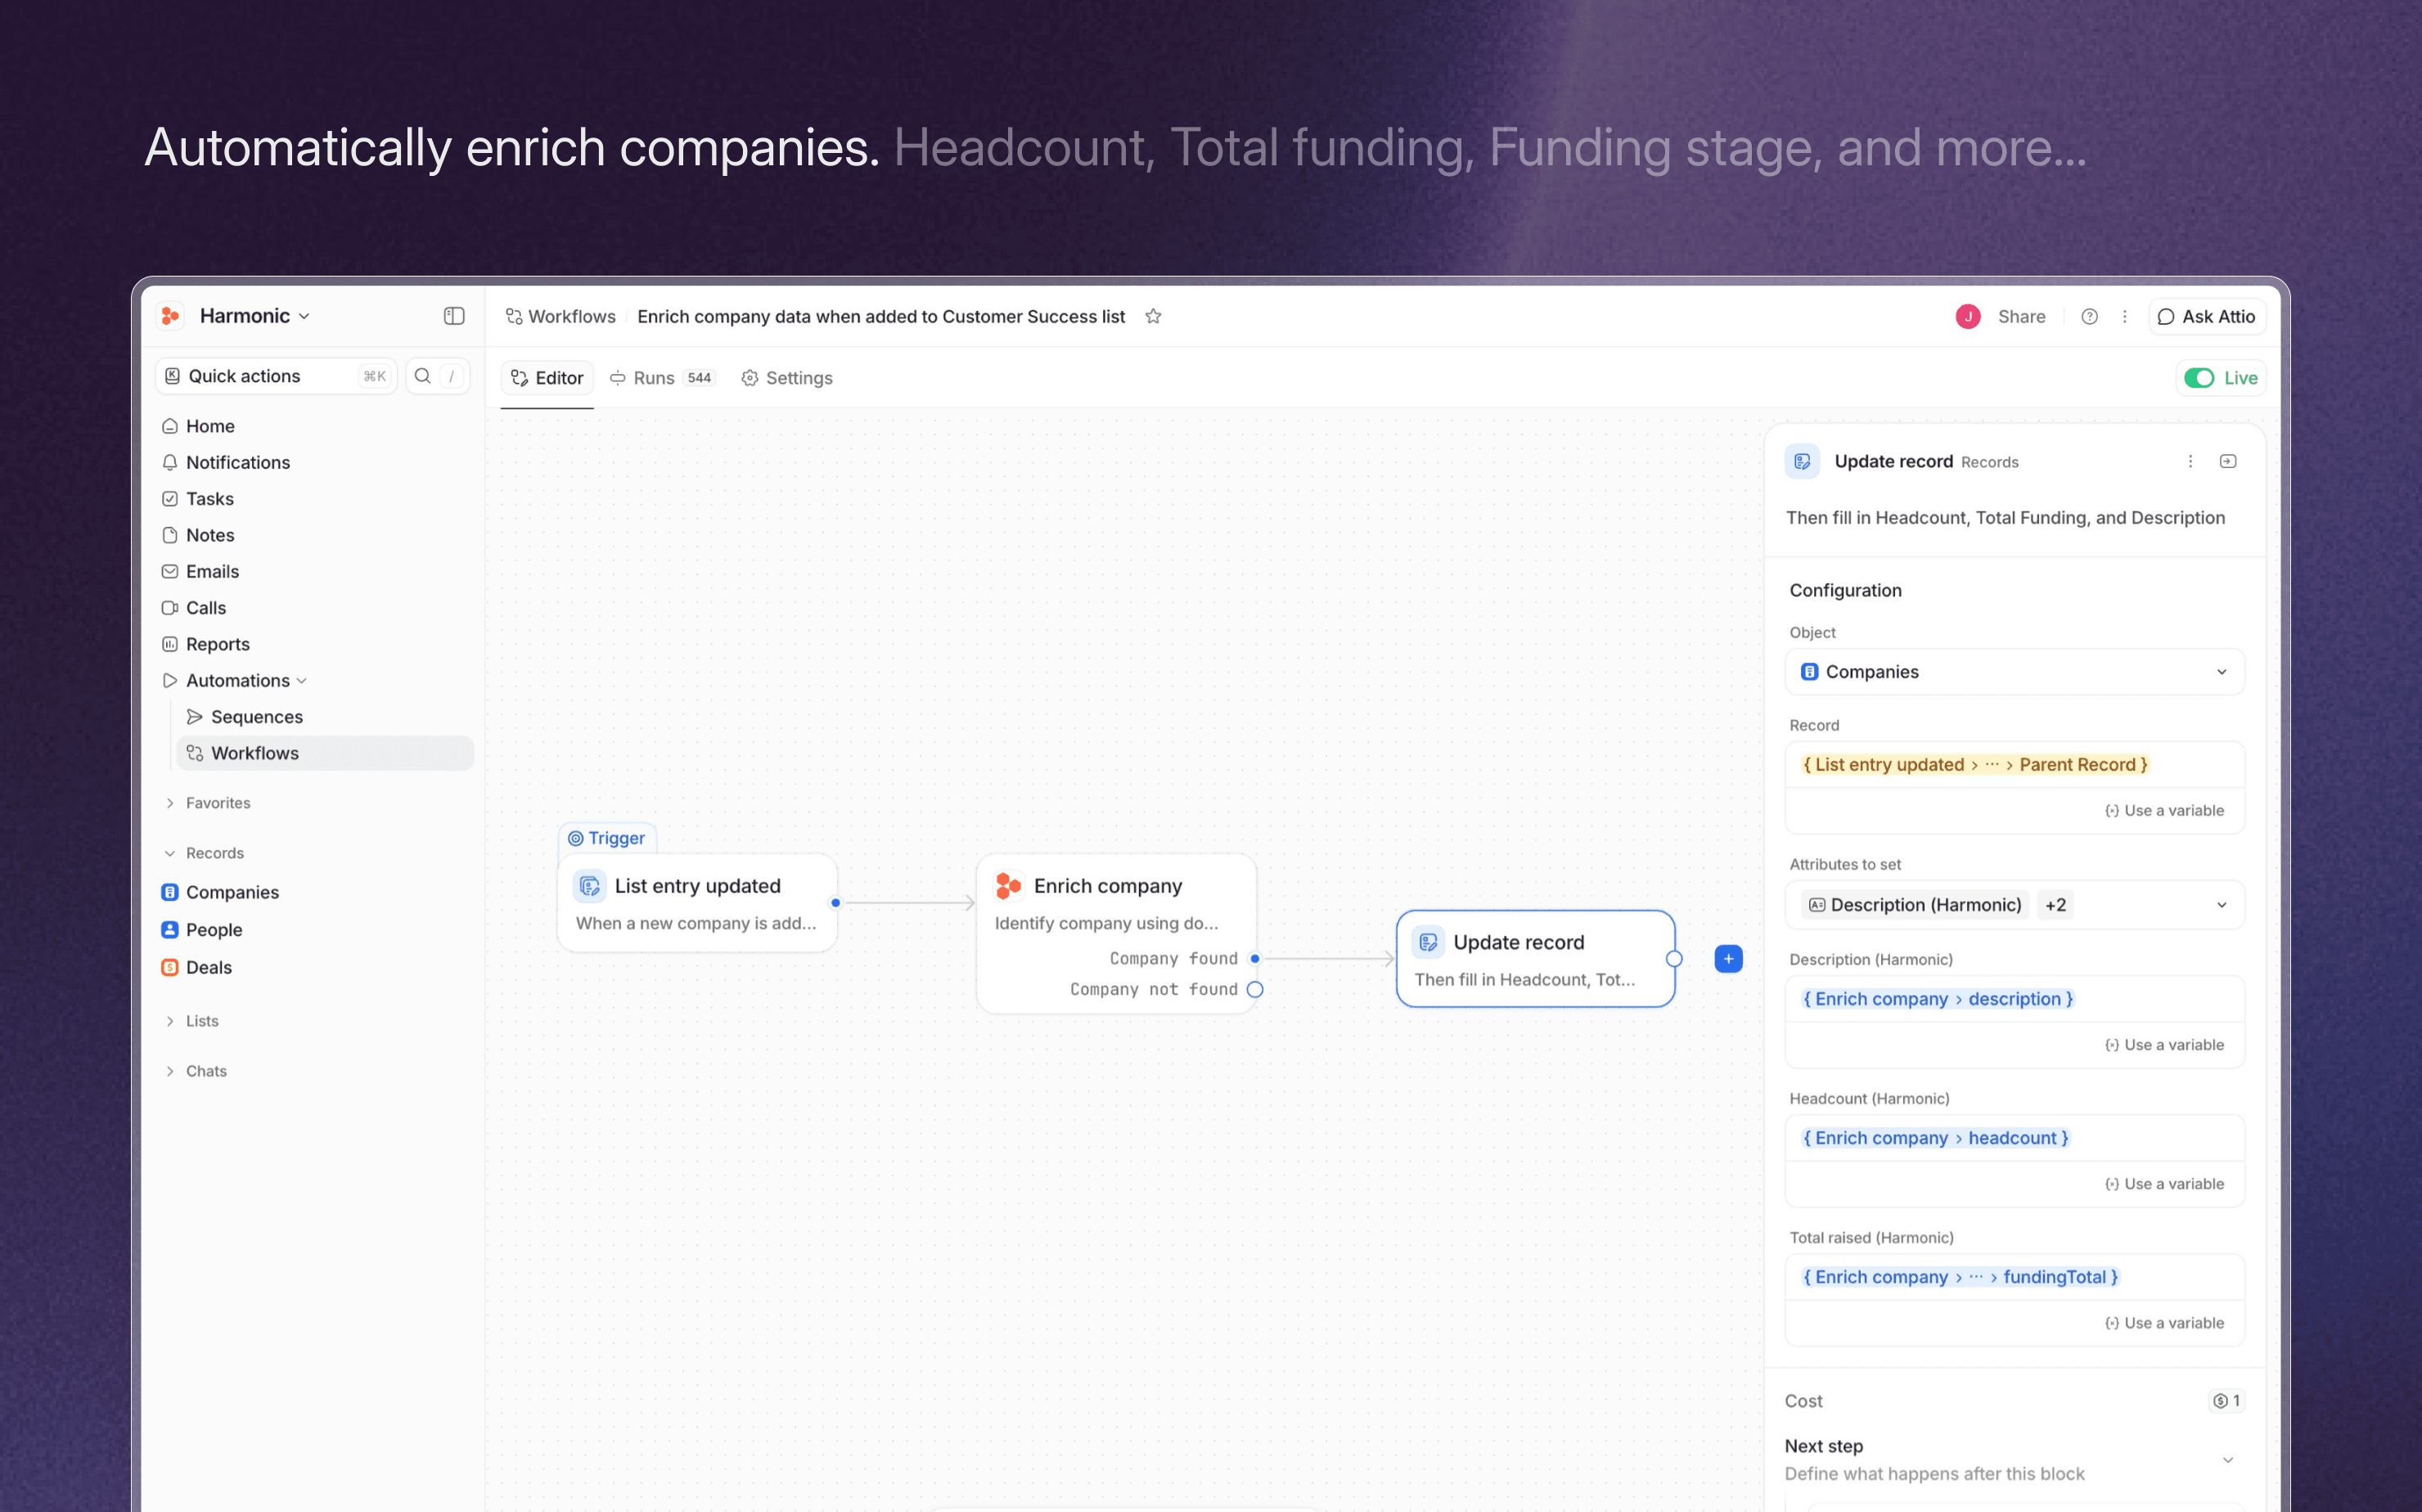Click the block description text in panel
The height and width of the screenshot is (1512, 2422).
coord(2005,517)
